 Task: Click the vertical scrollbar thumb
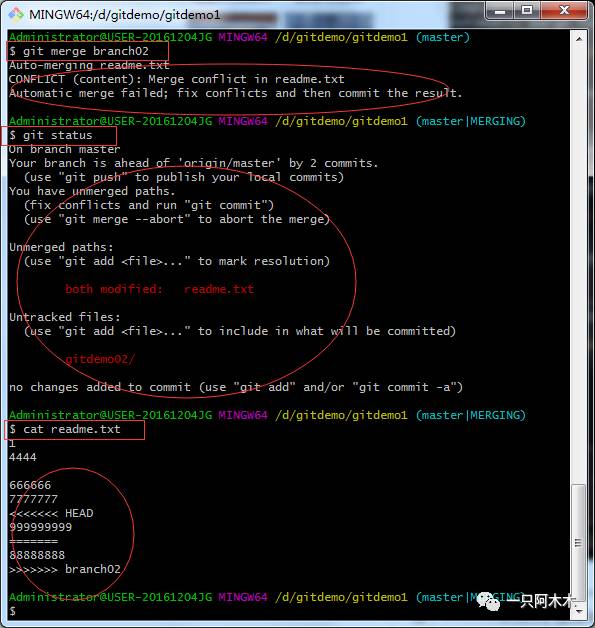click(x=578, y=542)
